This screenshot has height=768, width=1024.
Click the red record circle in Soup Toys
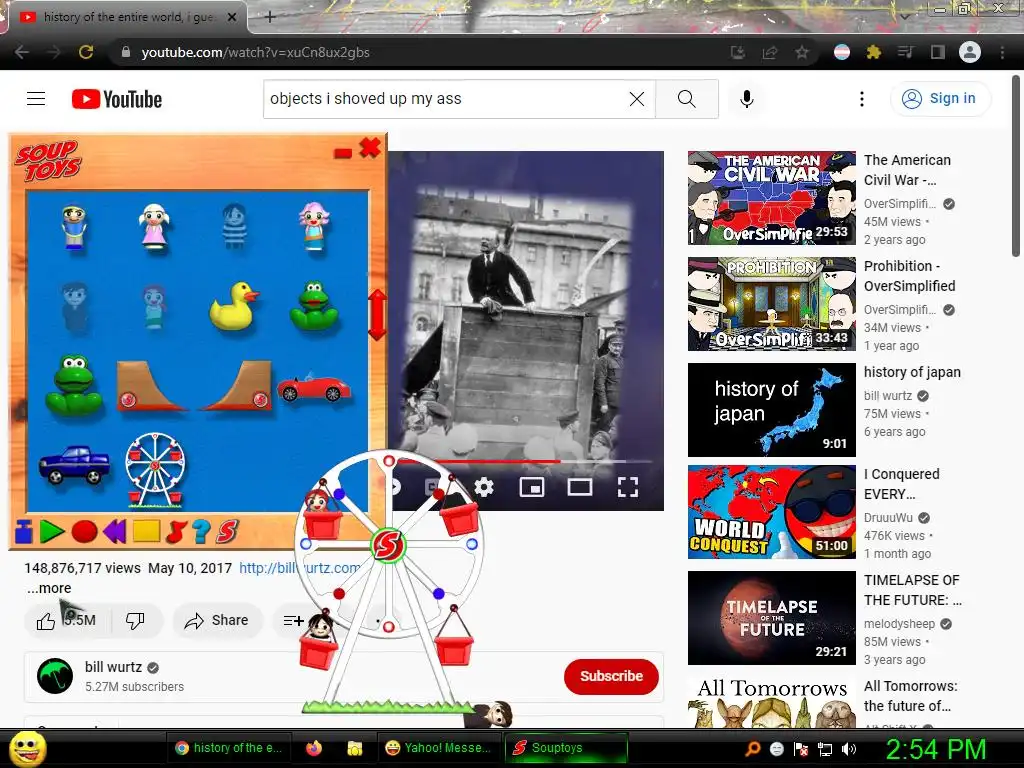click(x=84, y=532)
